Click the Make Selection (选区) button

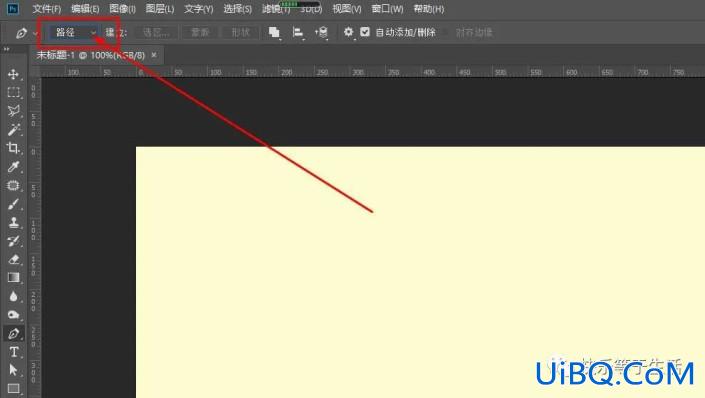point(156,32)
